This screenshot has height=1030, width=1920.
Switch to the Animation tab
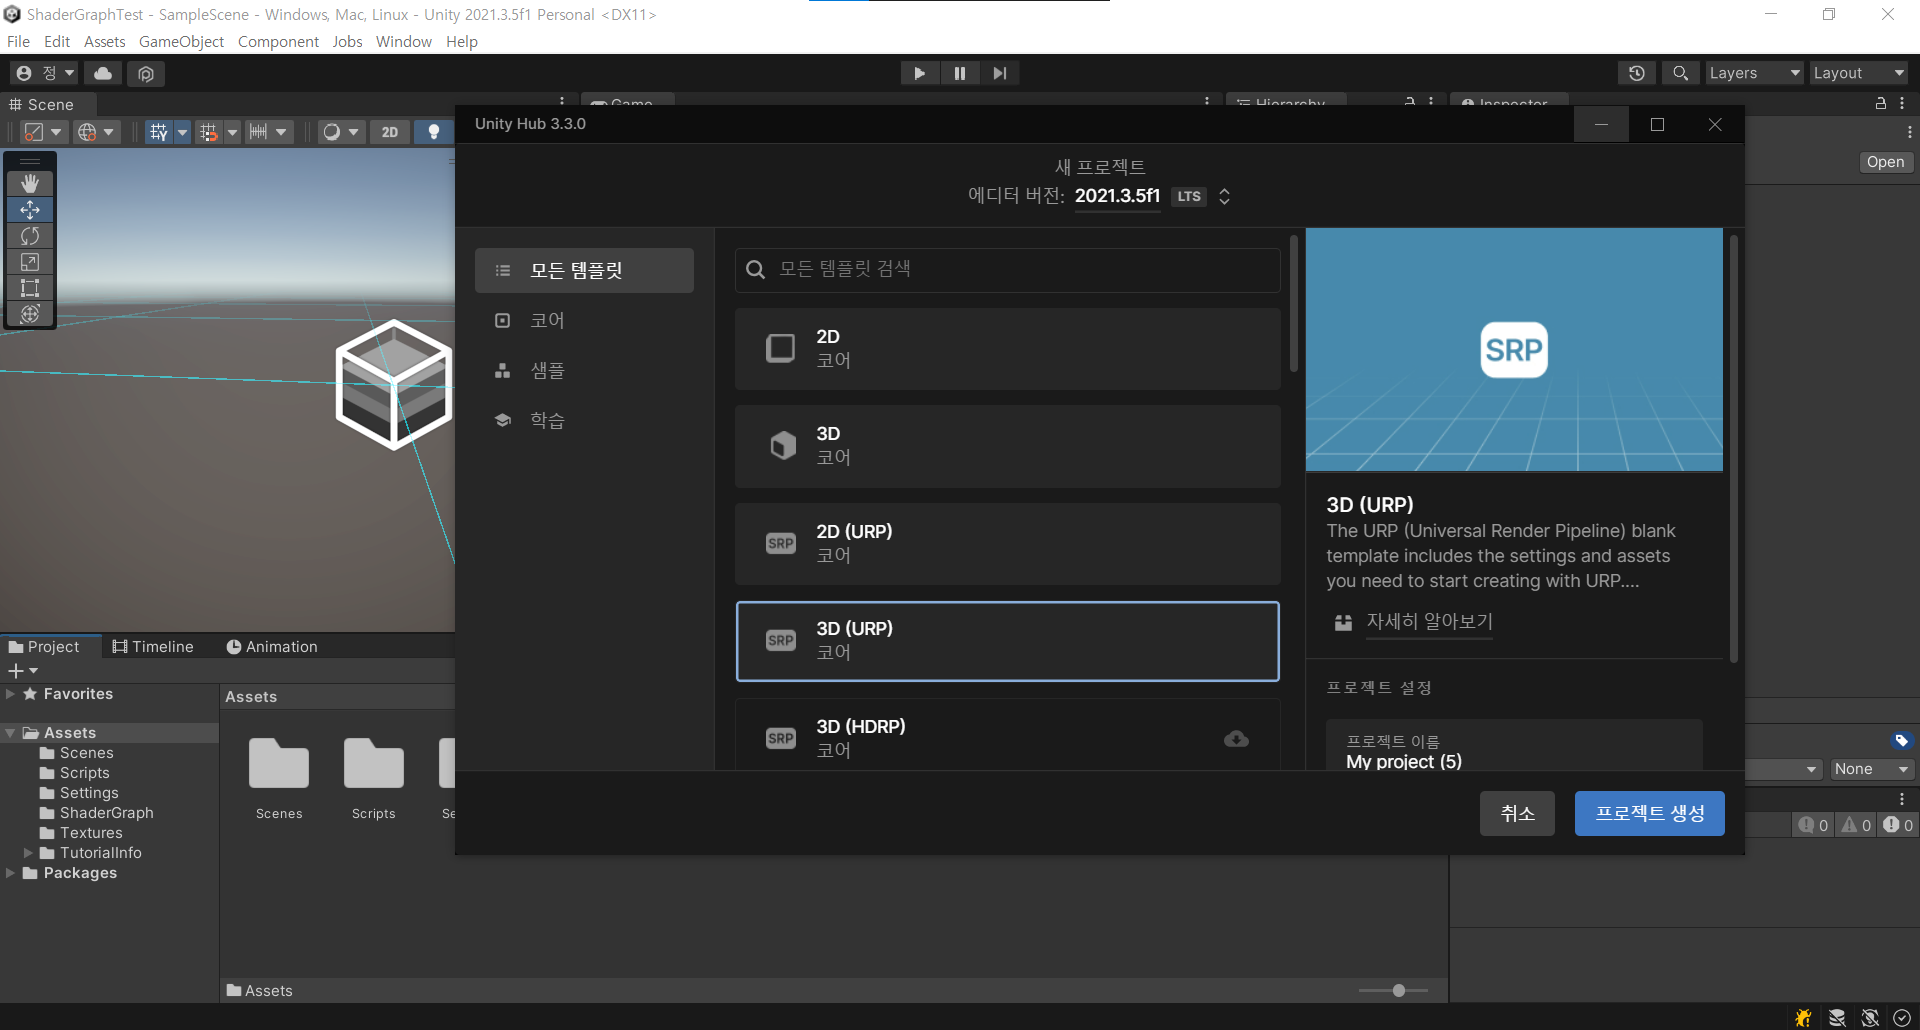tap(272, 647)
